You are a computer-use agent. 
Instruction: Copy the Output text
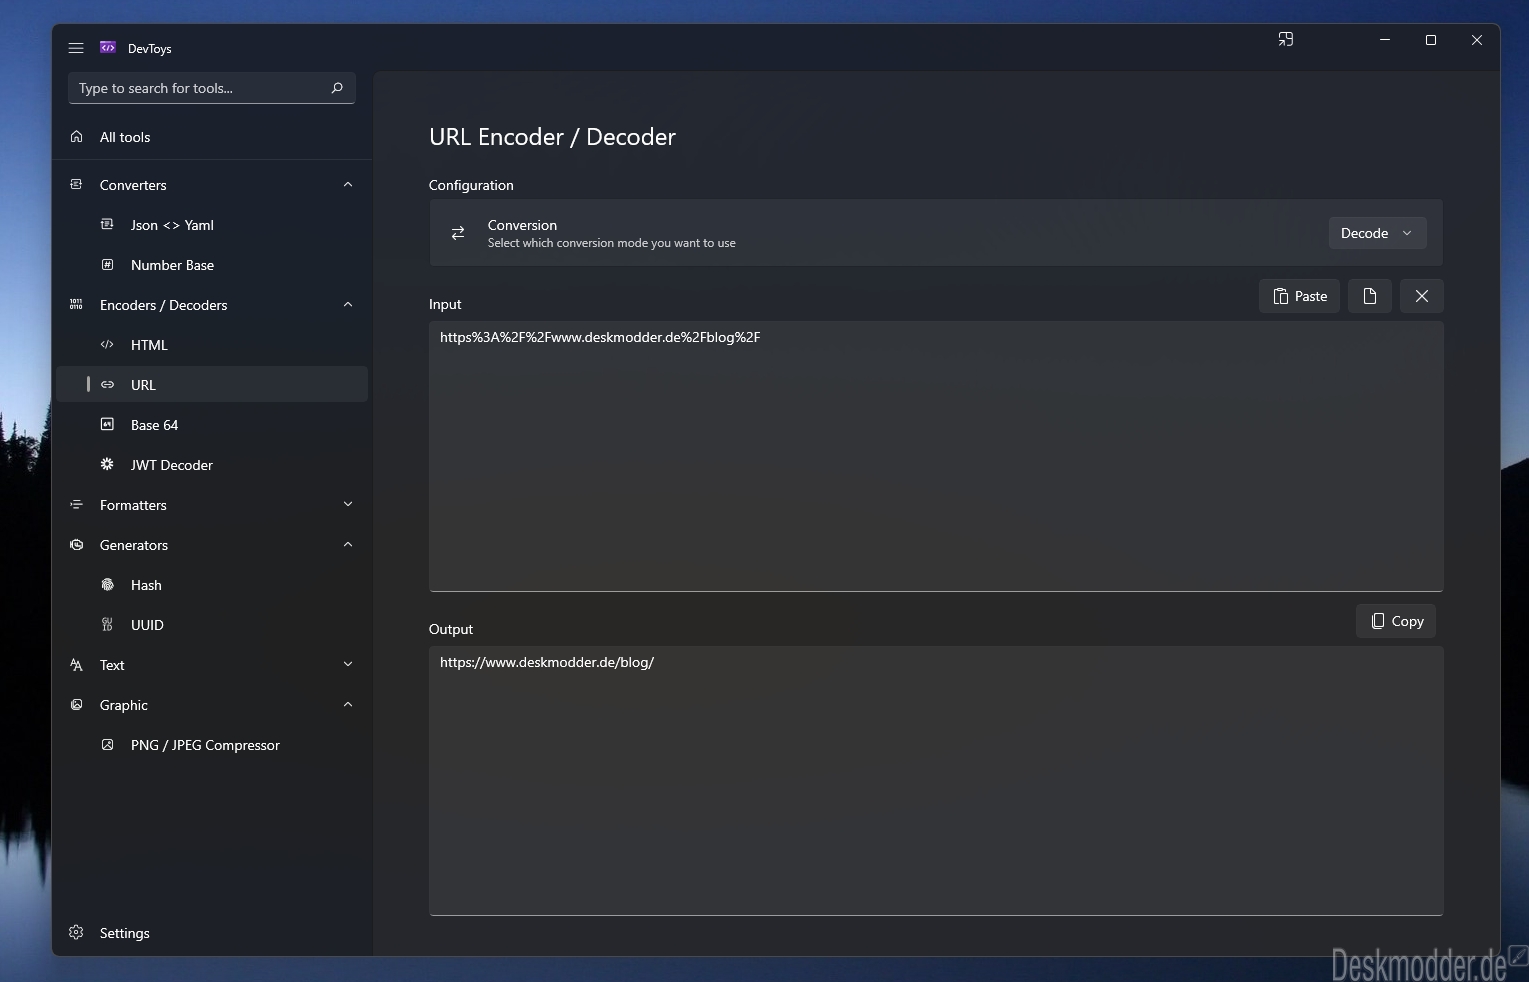pos(1396,621)
